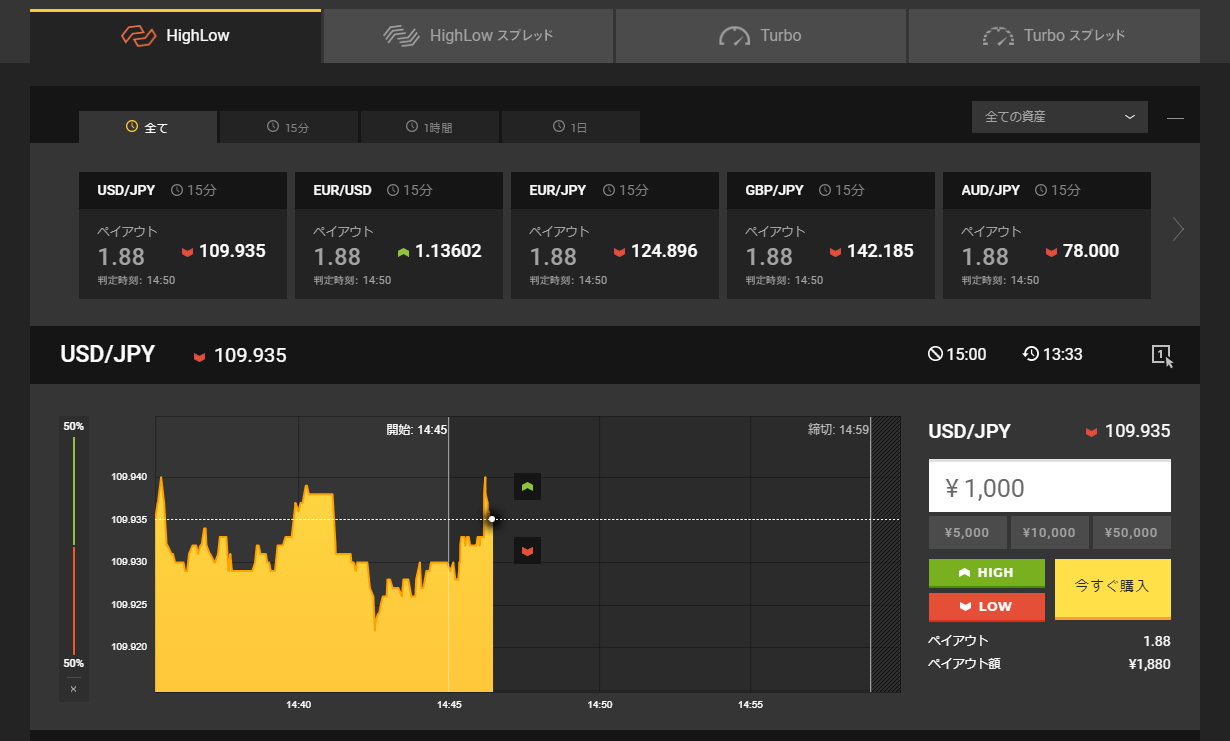
Task: Select the EUR/USD 15分 asset card
Action: click(399, 235)
